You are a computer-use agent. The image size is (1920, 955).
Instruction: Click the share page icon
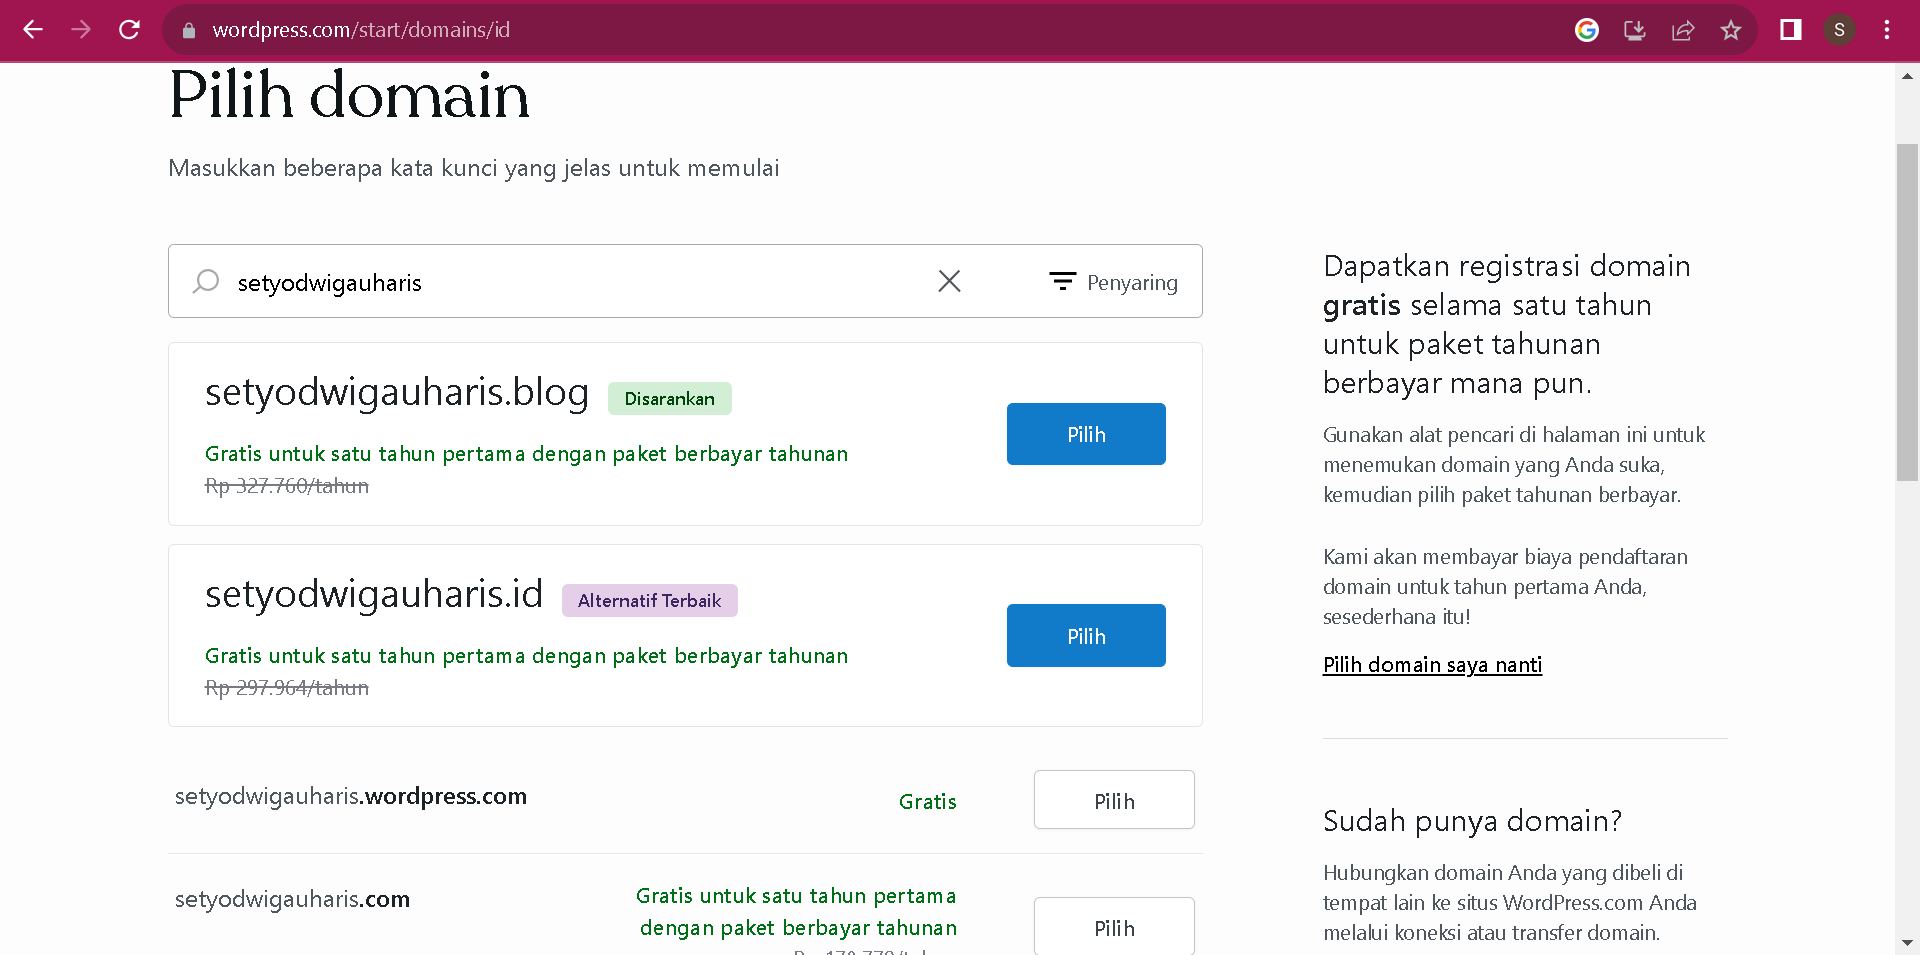[1683, 30]
